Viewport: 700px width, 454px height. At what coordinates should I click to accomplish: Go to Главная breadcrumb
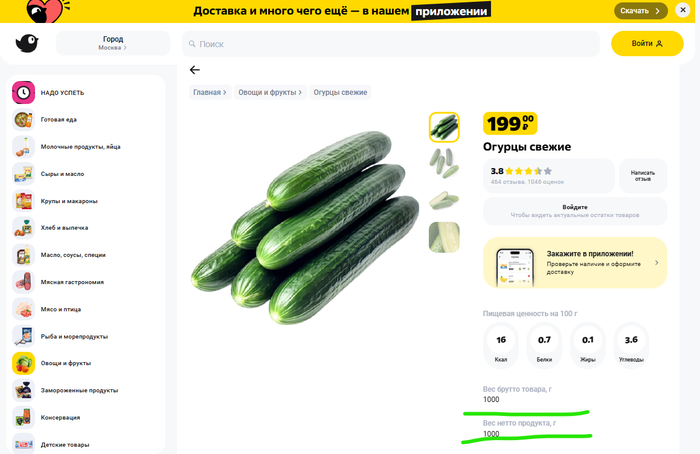(x=210, y=93)
